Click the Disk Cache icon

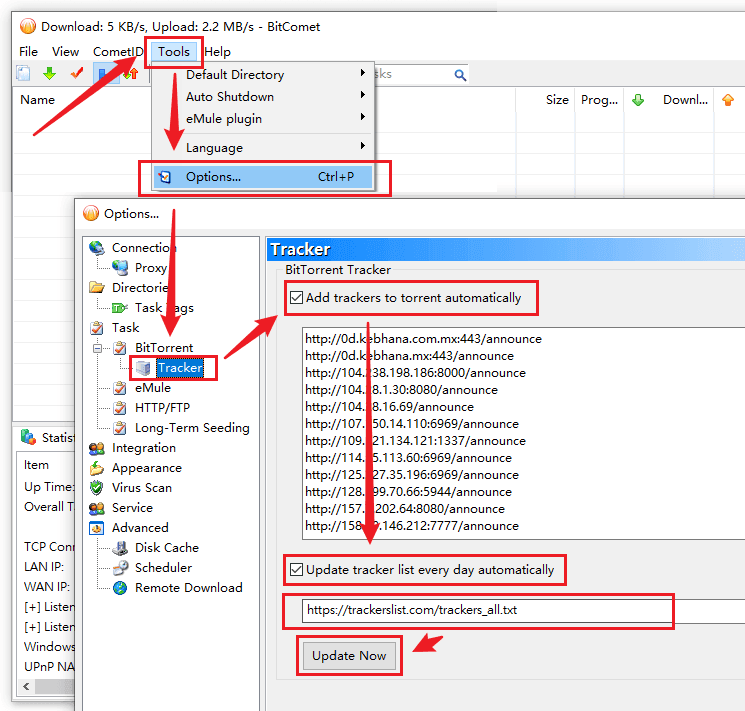point(119,548)
